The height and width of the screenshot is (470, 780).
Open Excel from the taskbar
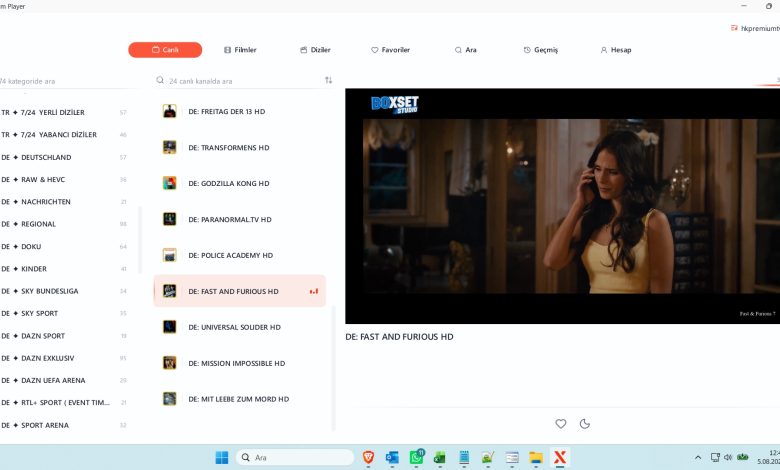[440, 457]
